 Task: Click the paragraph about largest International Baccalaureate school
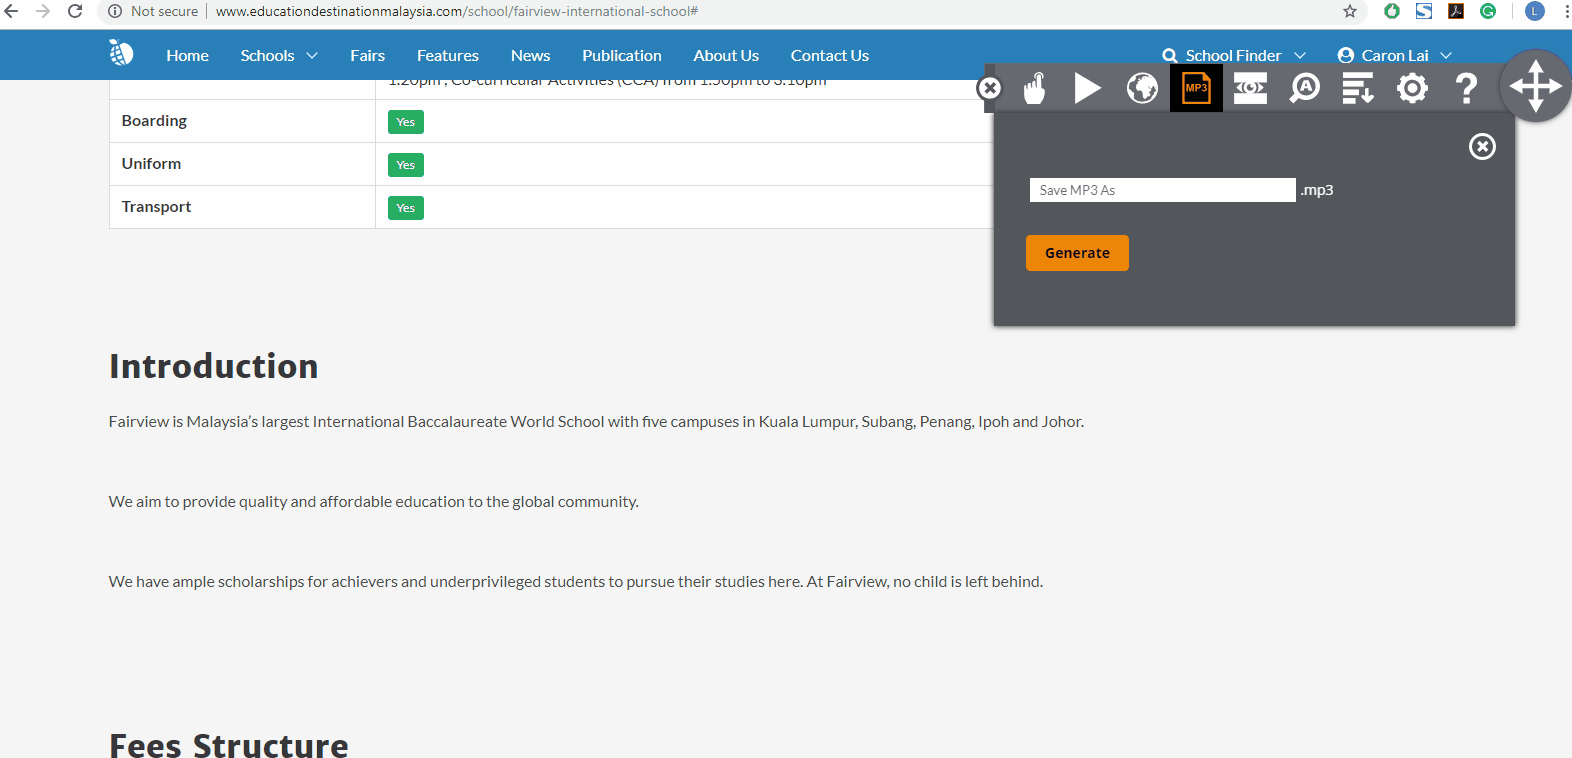click(596, 422)
